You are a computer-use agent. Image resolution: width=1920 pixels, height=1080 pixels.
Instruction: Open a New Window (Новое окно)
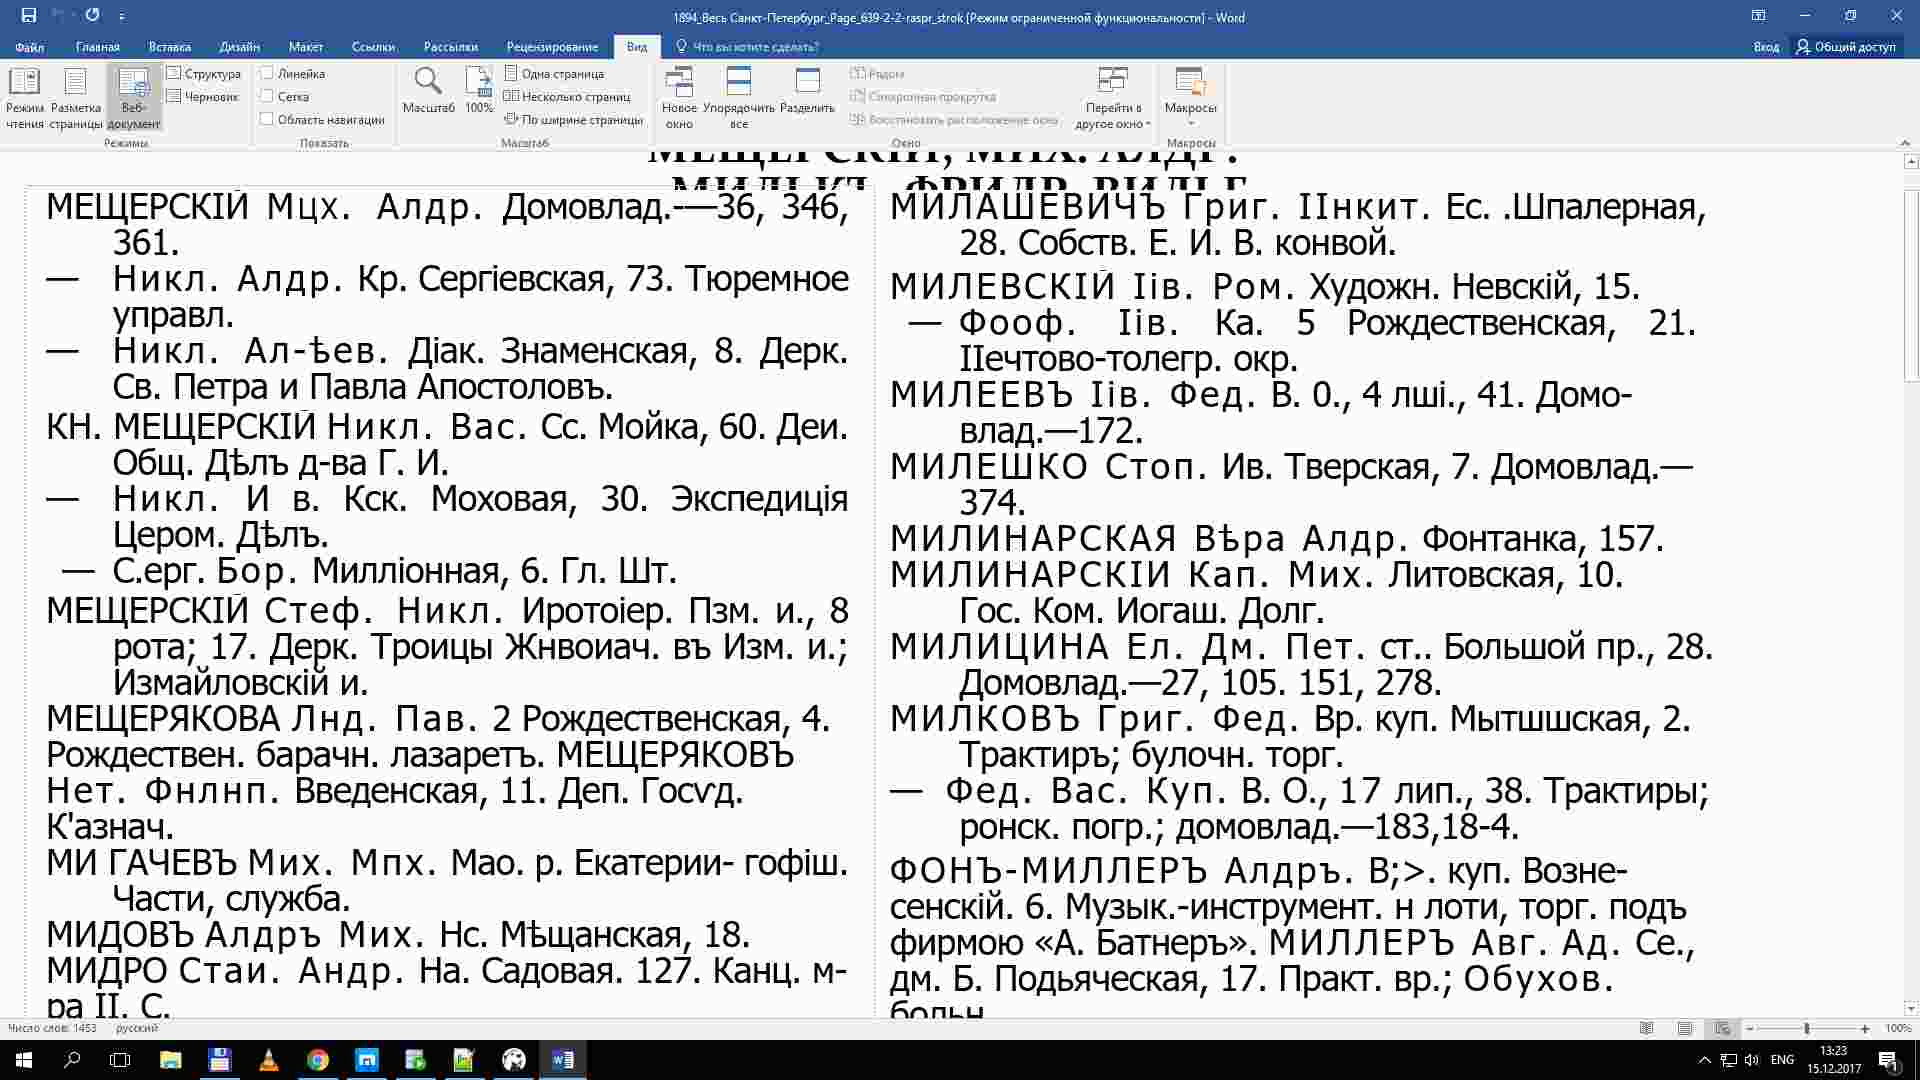click(679, 96)
